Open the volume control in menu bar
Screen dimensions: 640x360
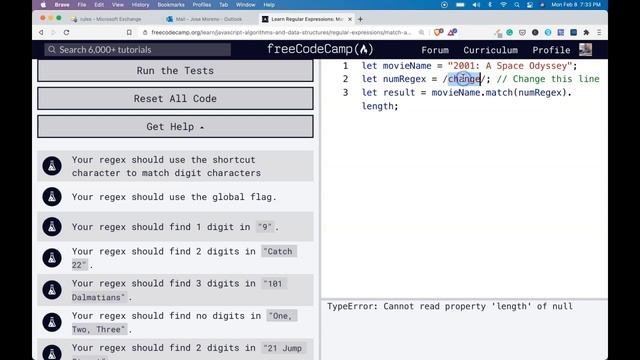[x=476, y=5]
